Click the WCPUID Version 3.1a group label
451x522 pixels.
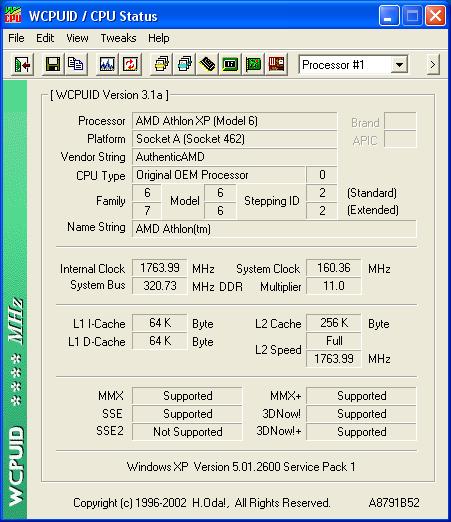click(x=109, y=95)
